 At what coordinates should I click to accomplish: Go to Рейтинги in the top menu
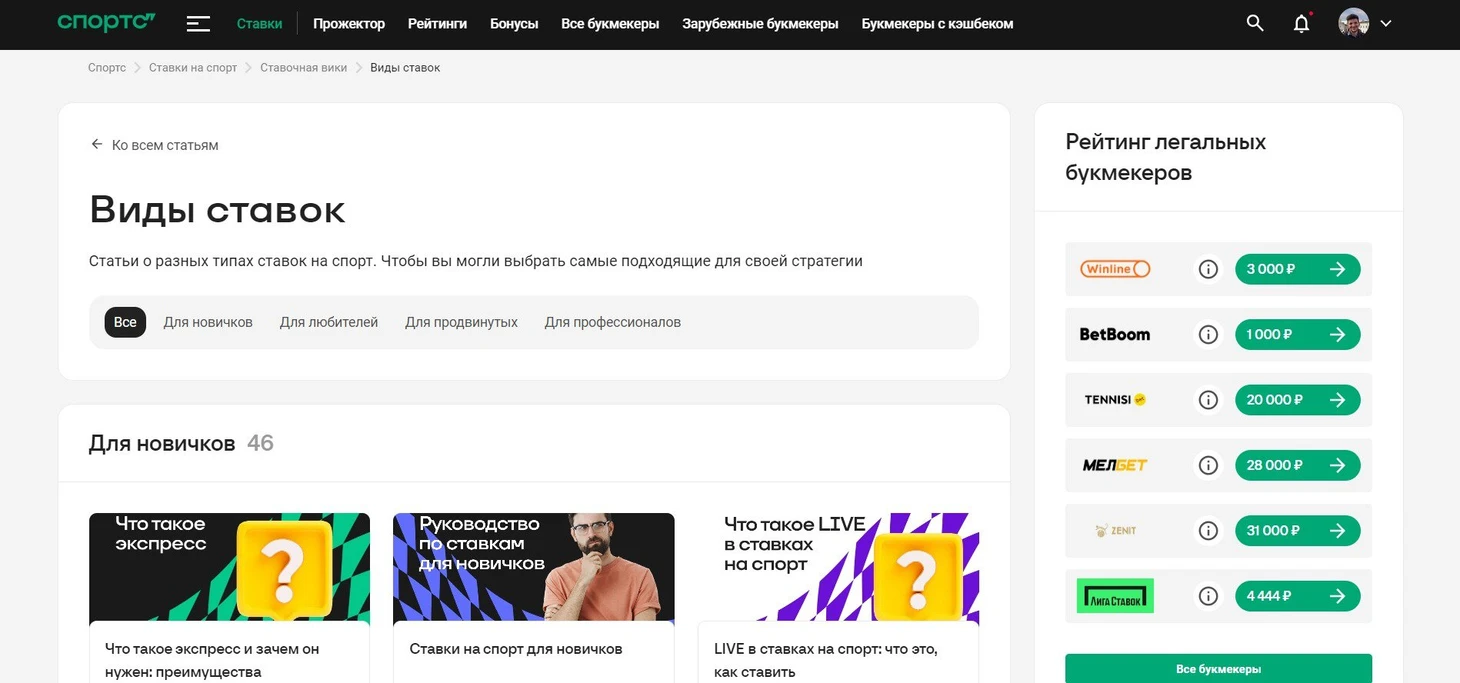point(437,23)
